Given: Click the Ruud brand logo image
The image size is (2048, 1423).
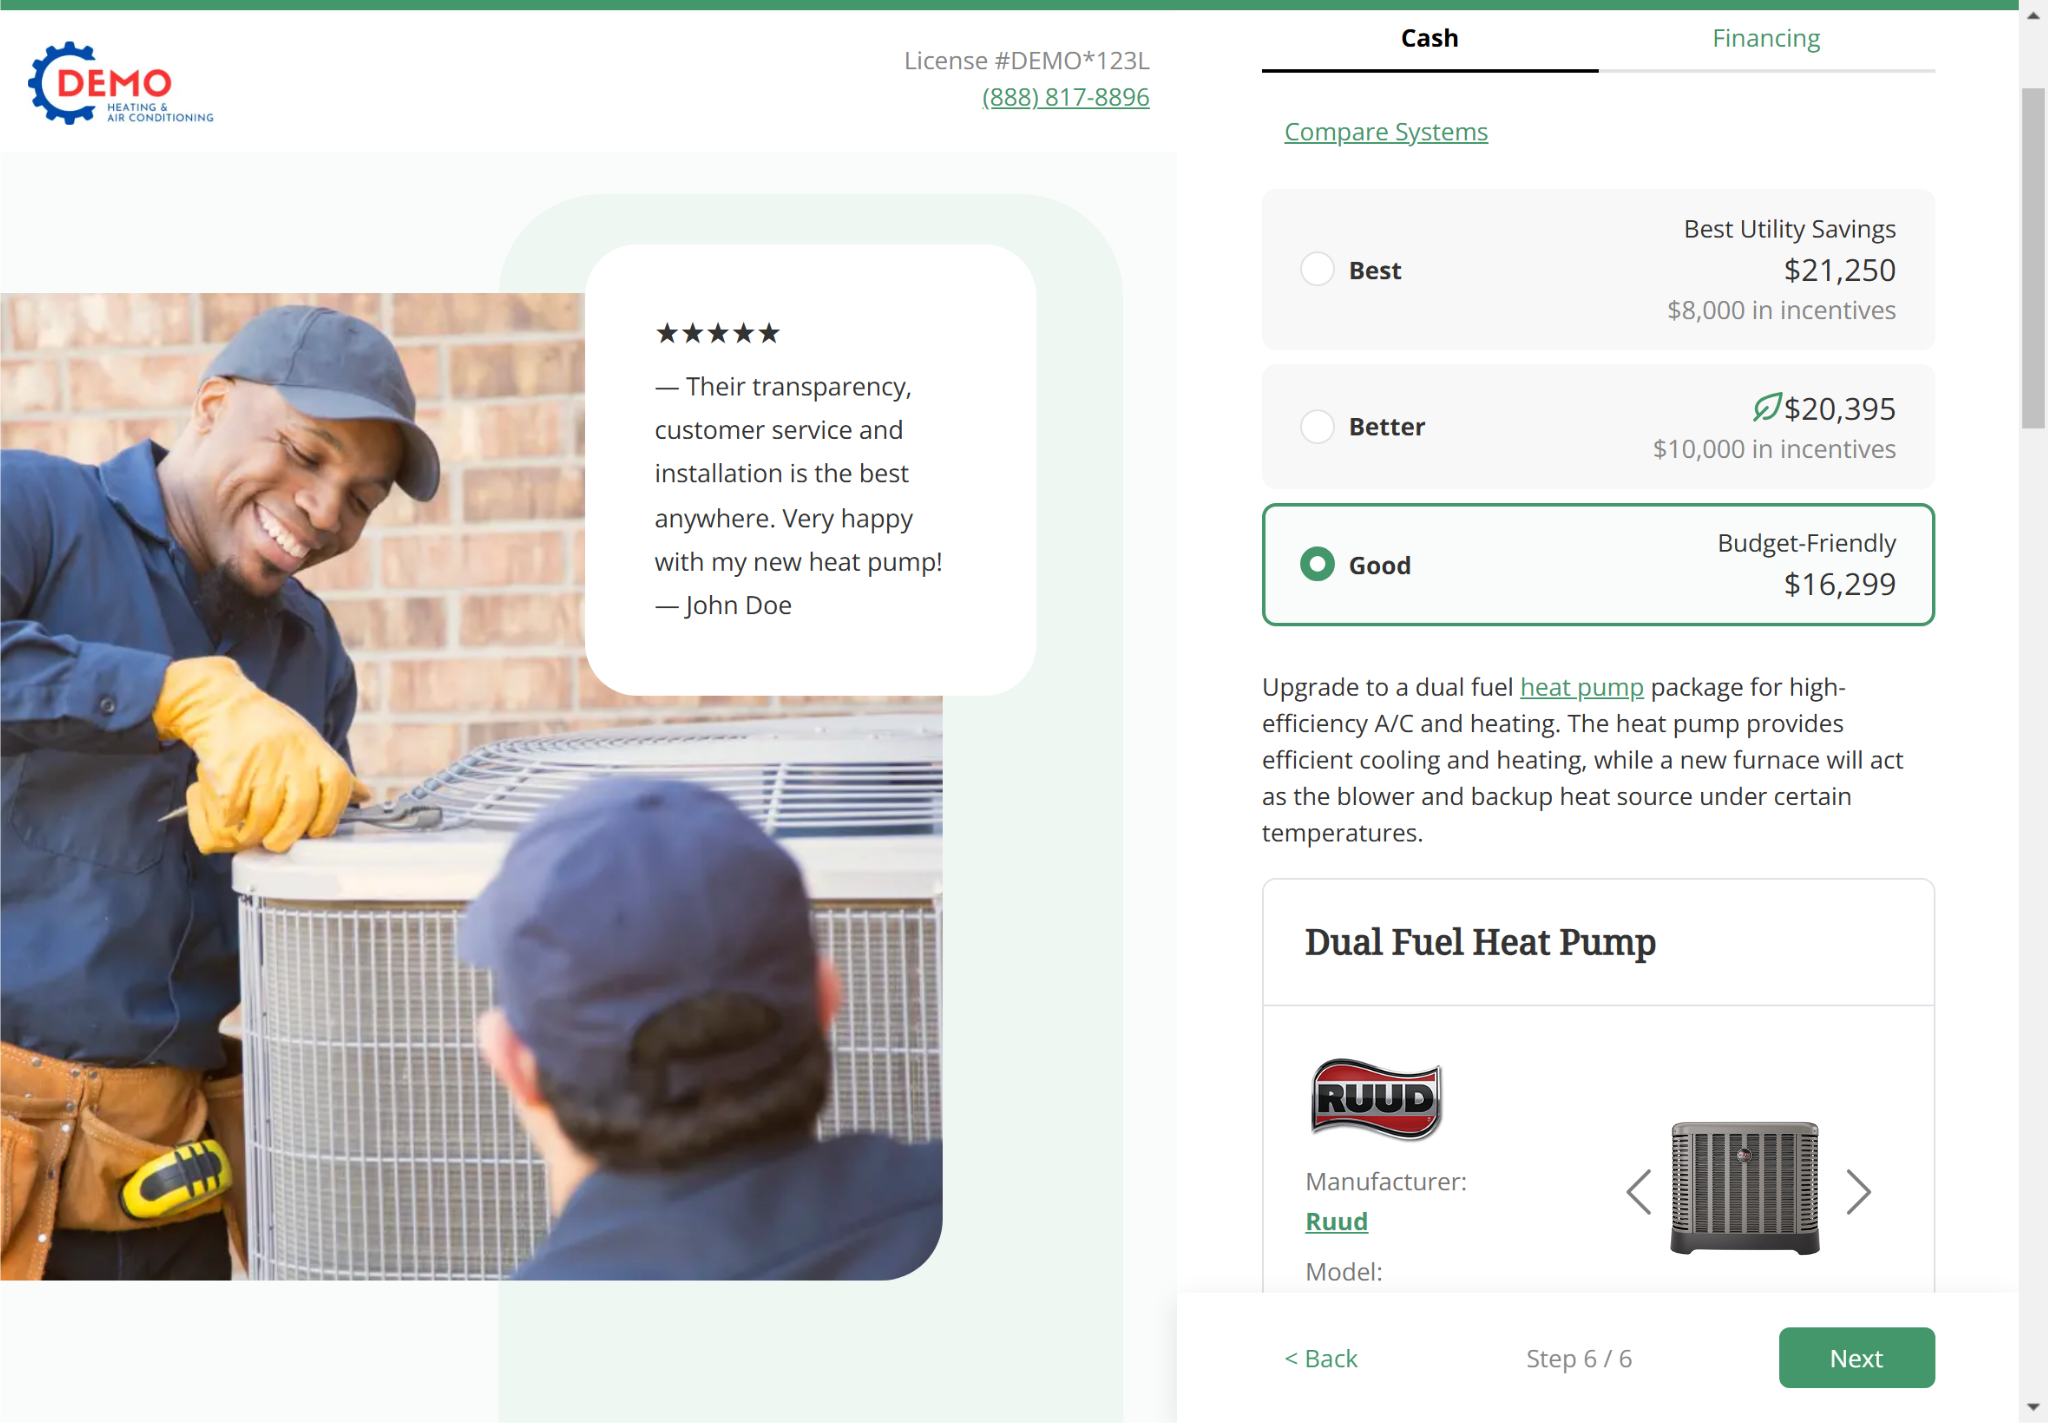Looking at the screenshot, I should pos(1376,1099).
